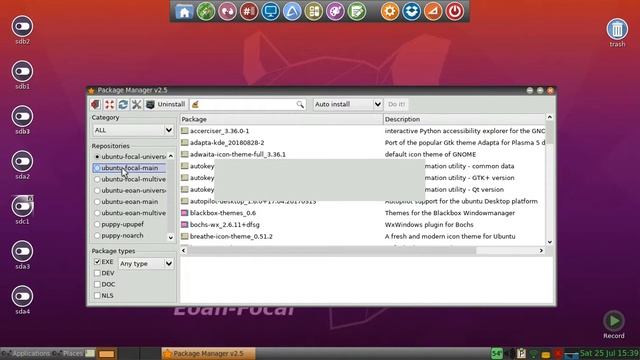
Task: Open the olive calculator dock icon
Action: [x=314, y=11]
